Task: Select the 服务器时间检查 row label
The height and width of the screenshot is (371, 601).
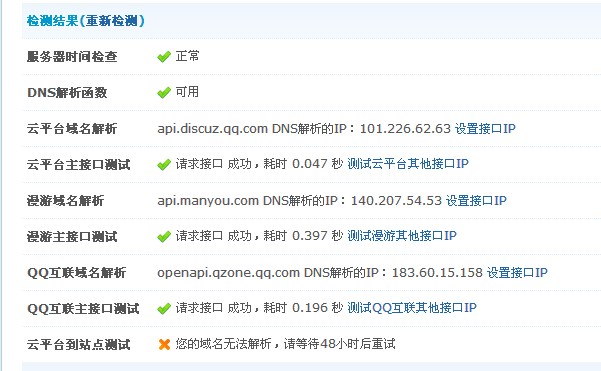Action: point(72,57)
